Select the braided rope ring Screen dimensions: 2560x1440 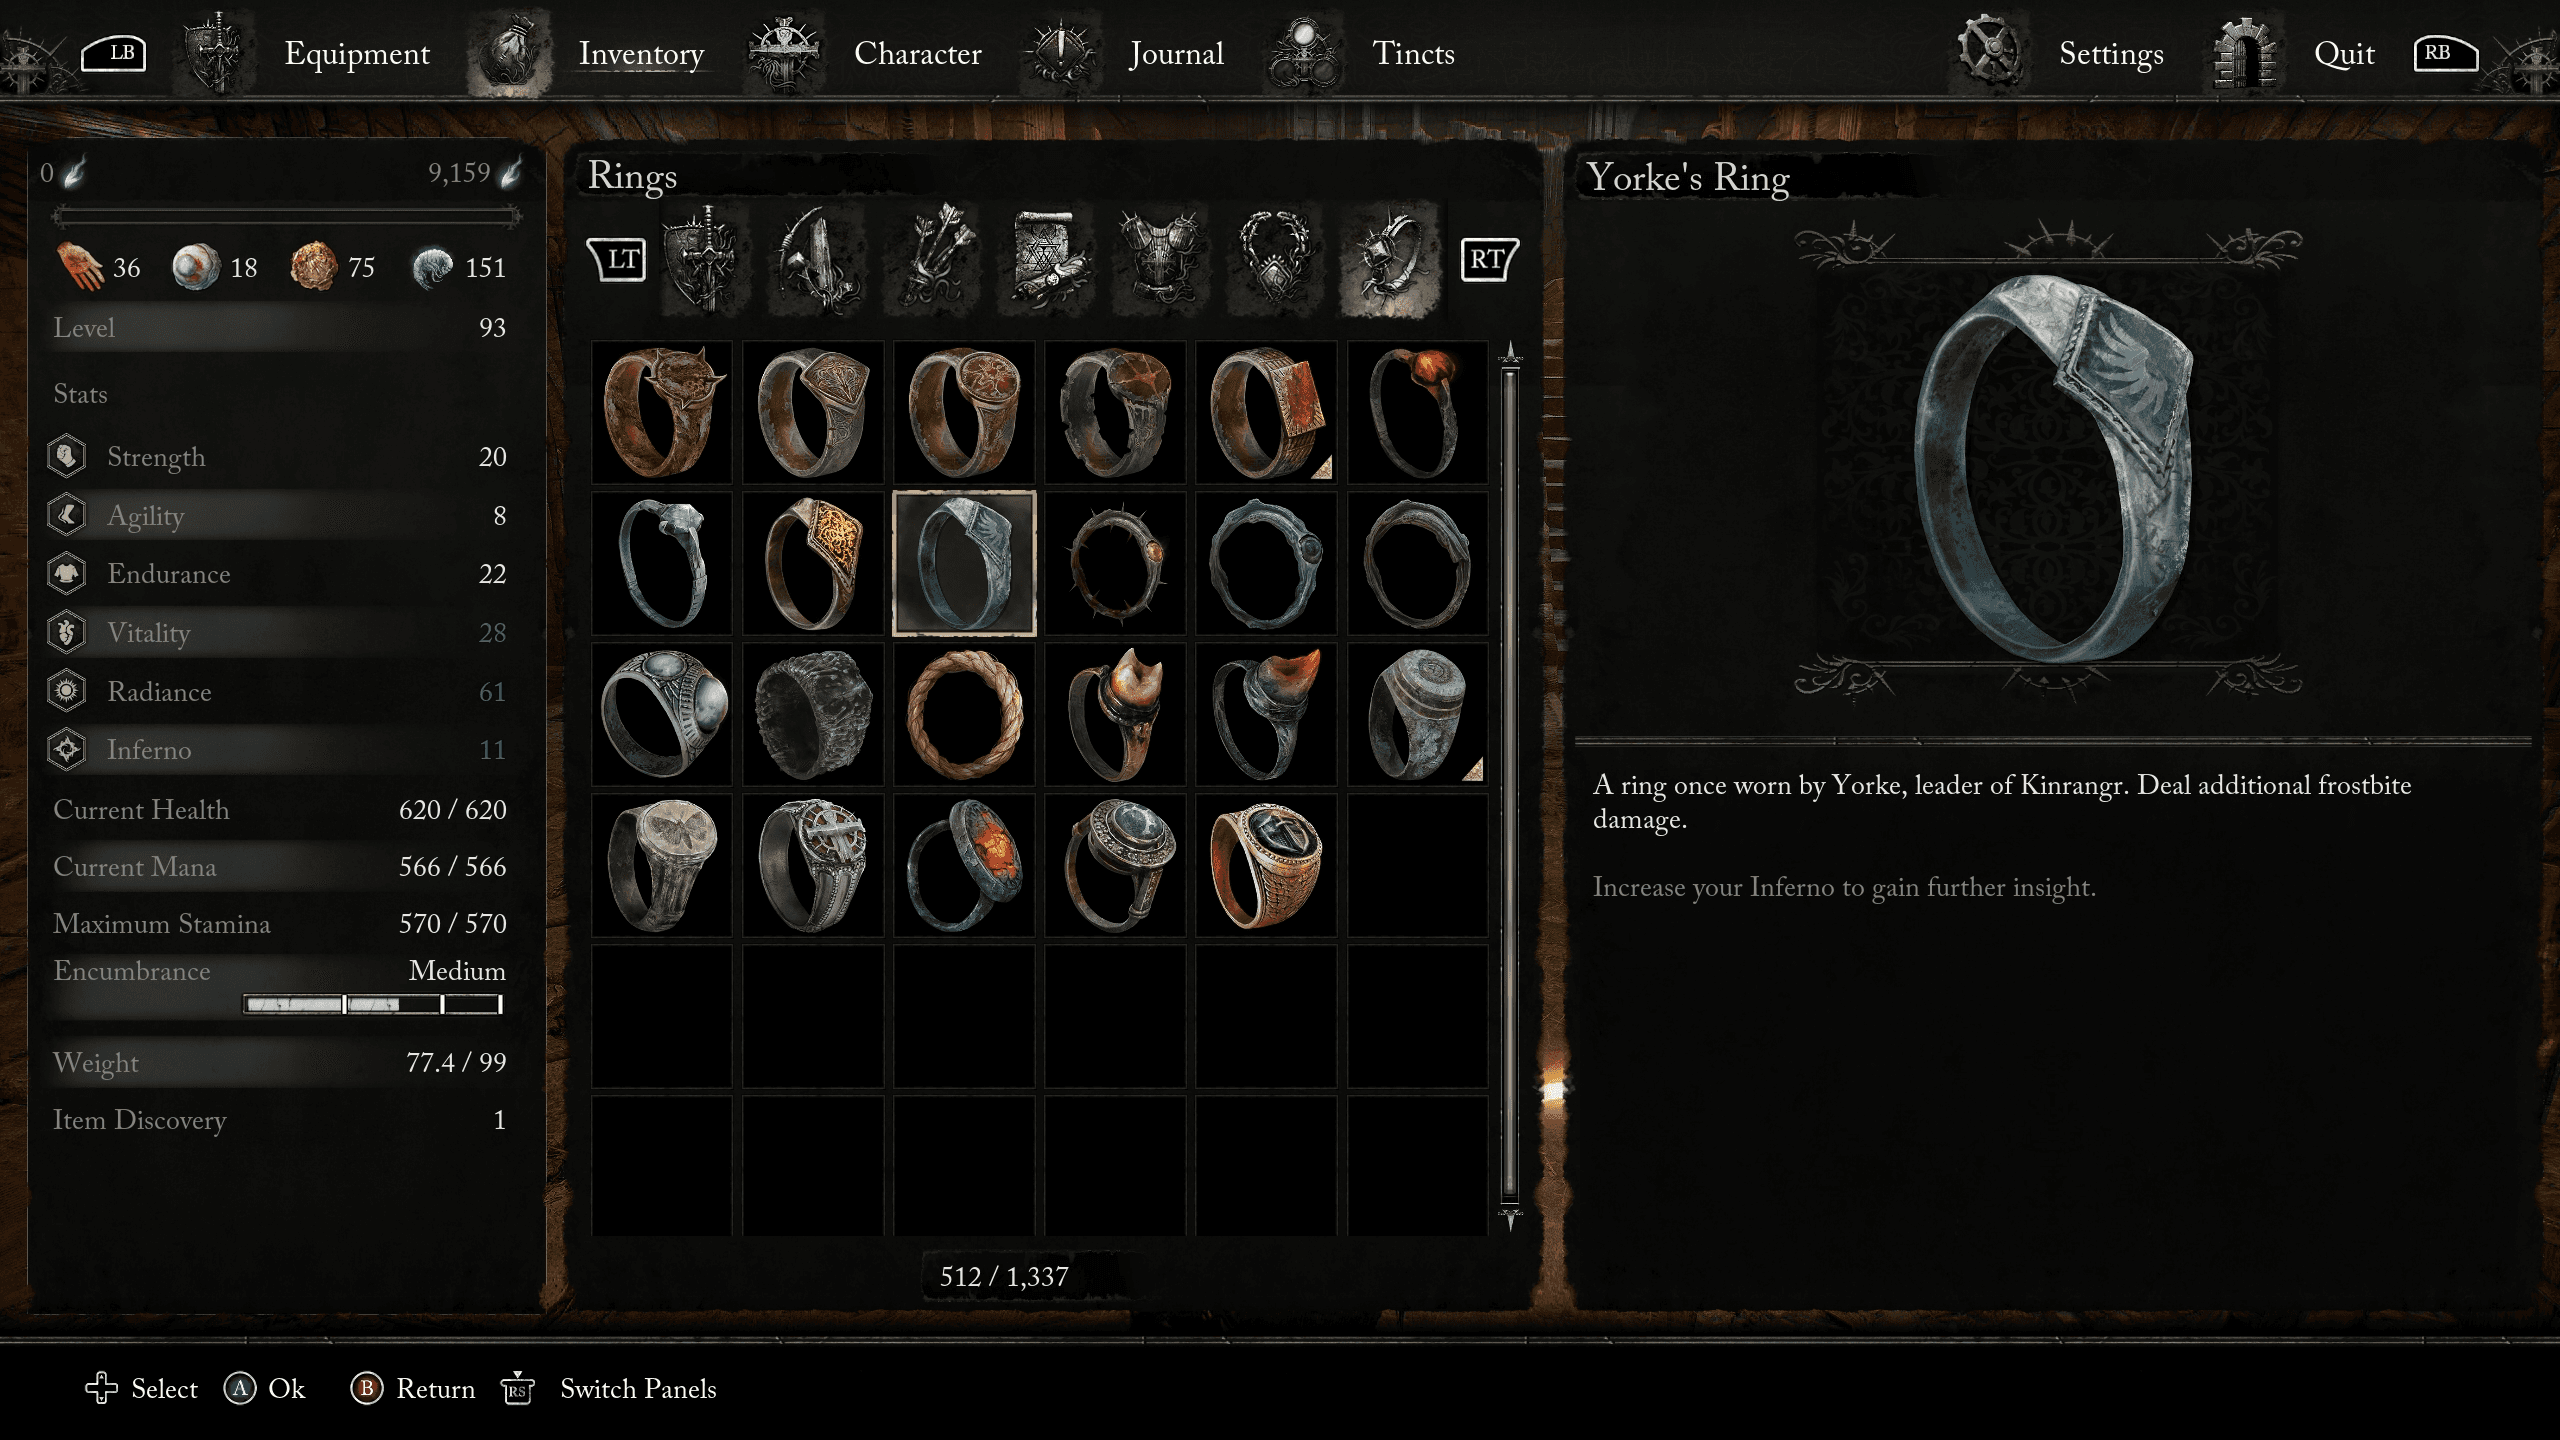point(964,714)
